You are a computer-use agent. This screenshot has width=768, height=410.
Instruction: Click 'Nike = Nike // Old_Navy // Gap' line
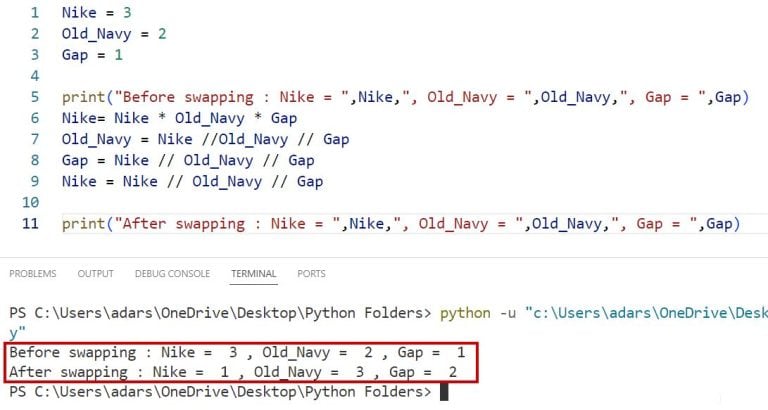192,181
